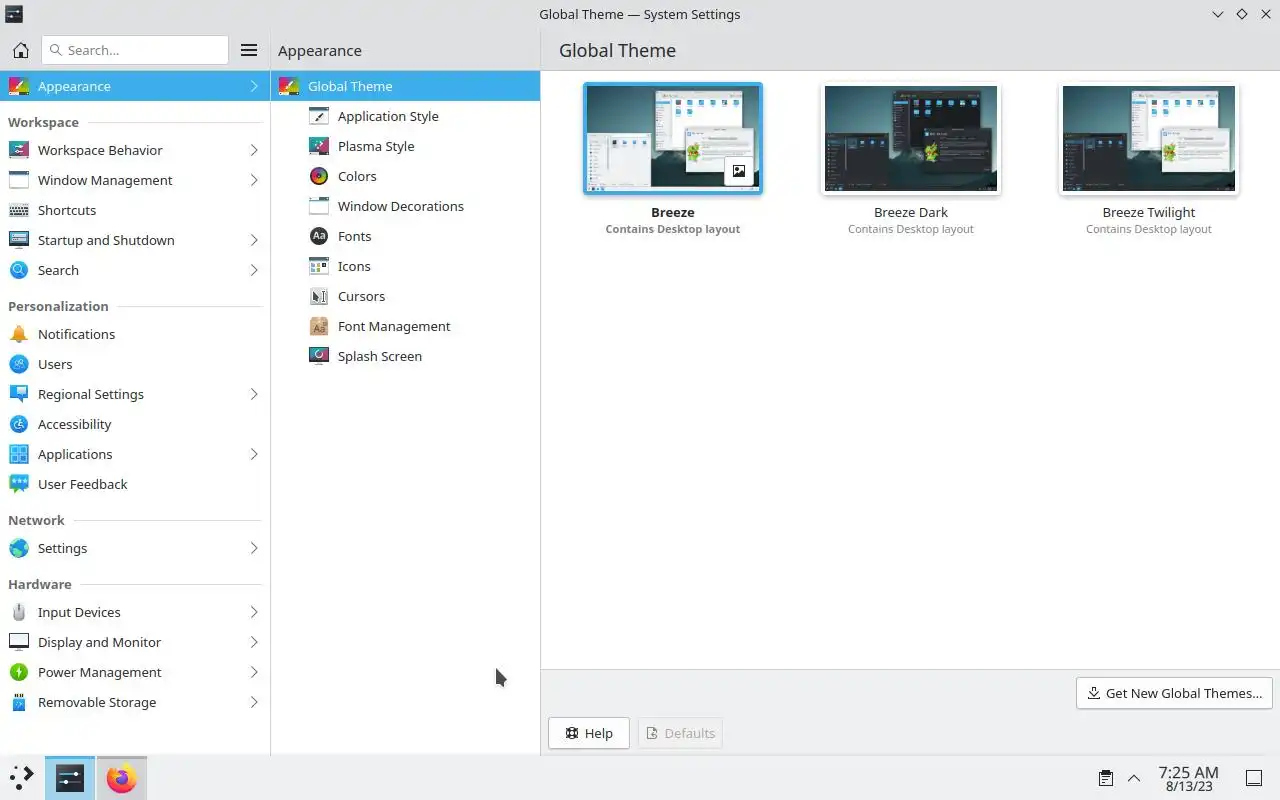Click the Workspace Behavior icon

click(18, 150)
